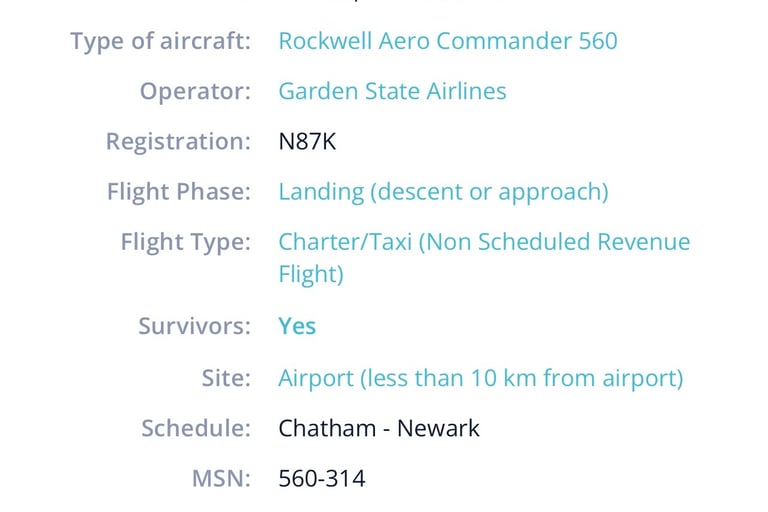Click the wrapped 'Flight)' link text
This screenshot has height=512, width=768.
pos(311,274)
